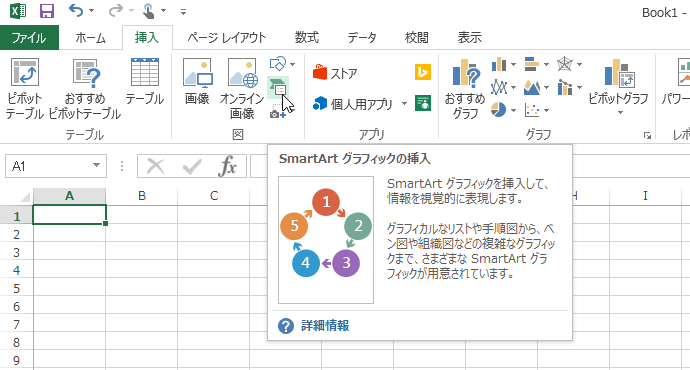Click the SmartArt preview thumbnail
This screenshot has height=370, width=690.
[x=326, y=240]
